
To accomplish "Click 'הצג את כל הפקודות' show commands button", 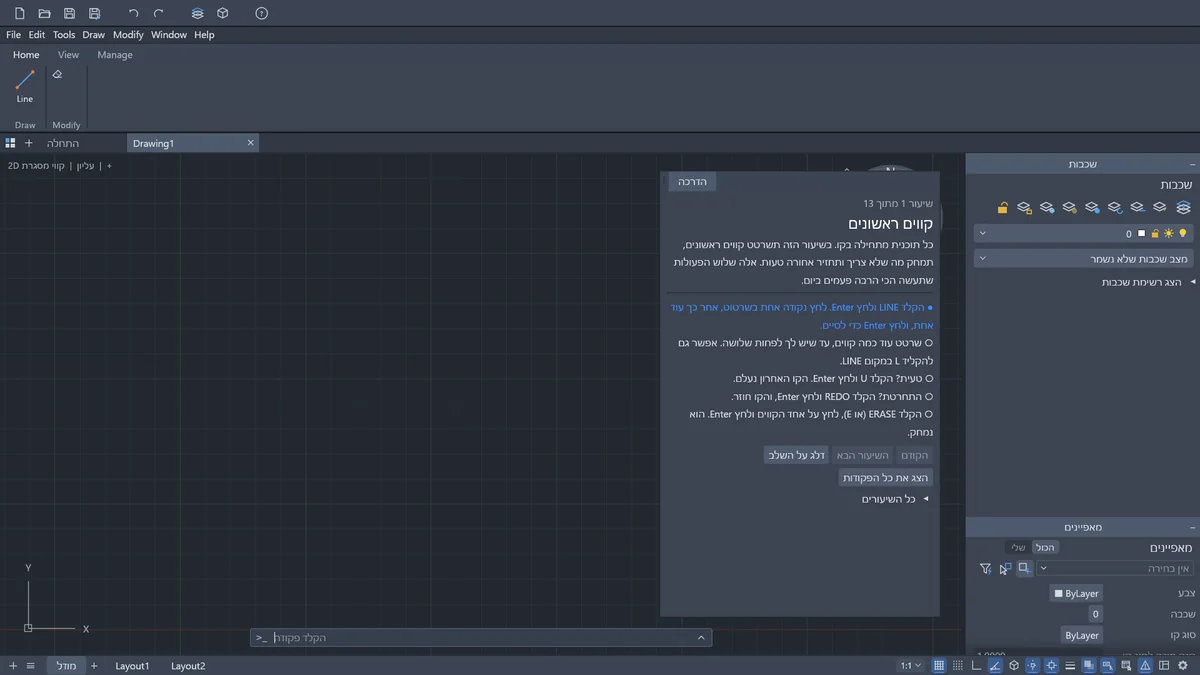I will pos(886,478).
